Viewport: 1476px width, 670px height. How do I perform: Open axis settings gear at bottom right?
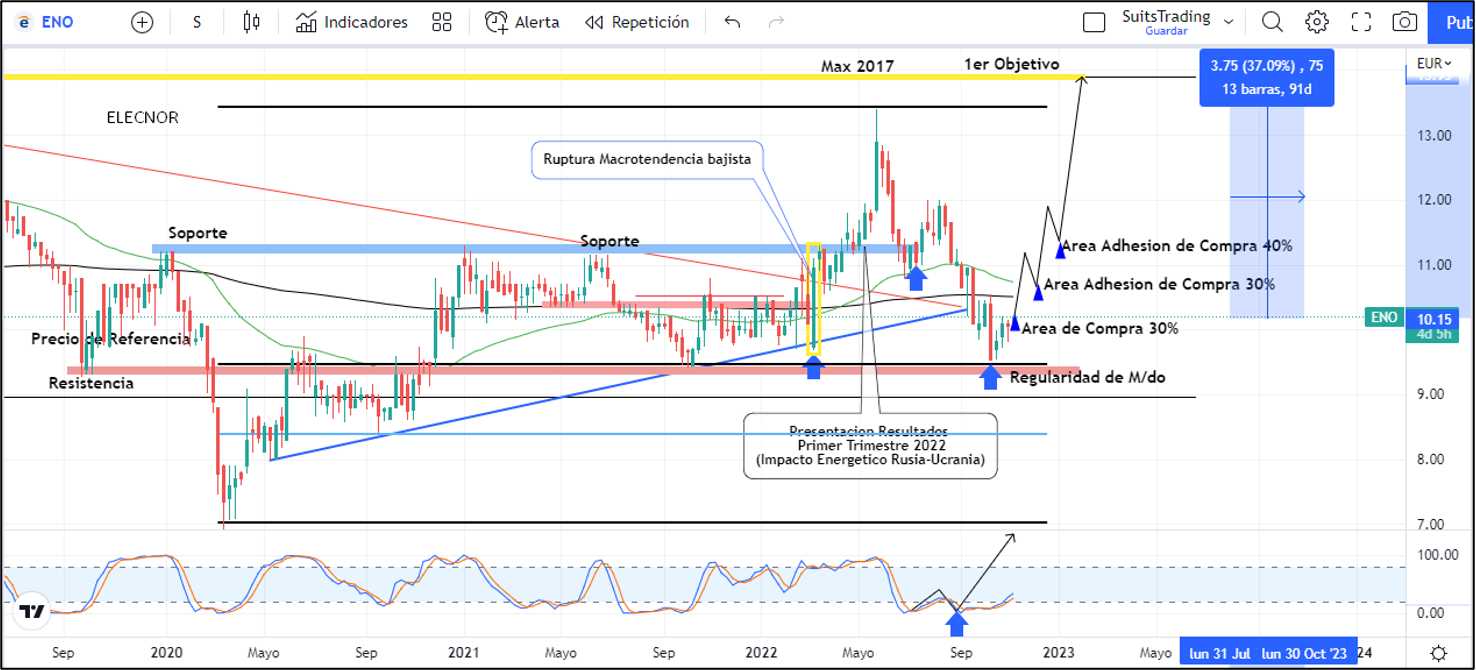(1438, 653)
